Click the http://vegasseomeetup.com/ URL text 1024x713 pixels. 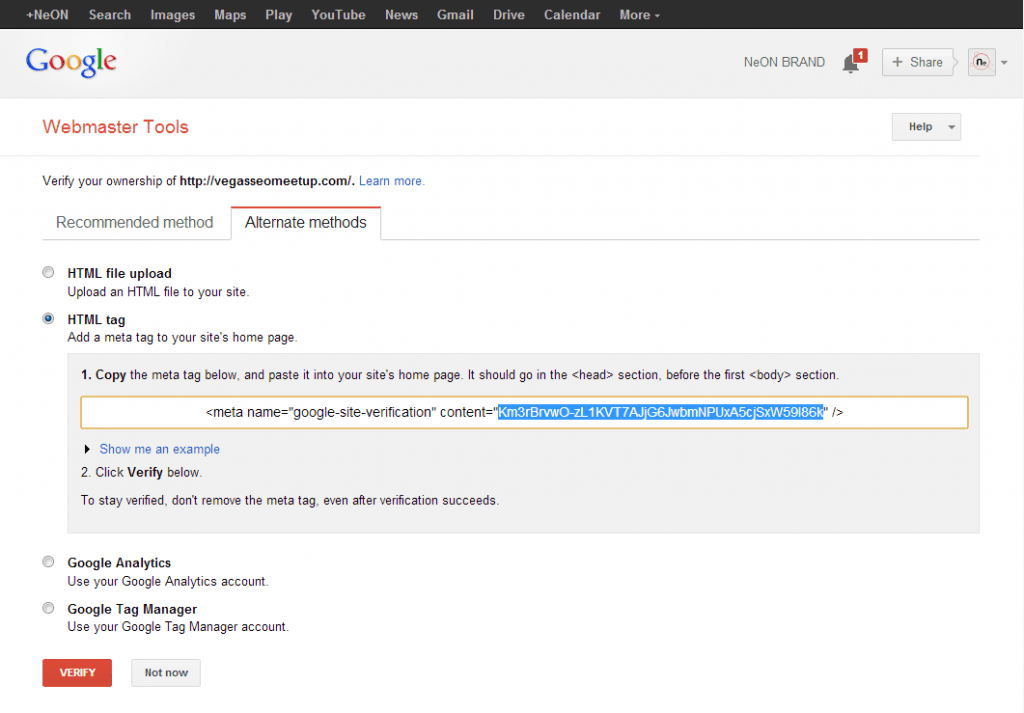tap(266, 181)
